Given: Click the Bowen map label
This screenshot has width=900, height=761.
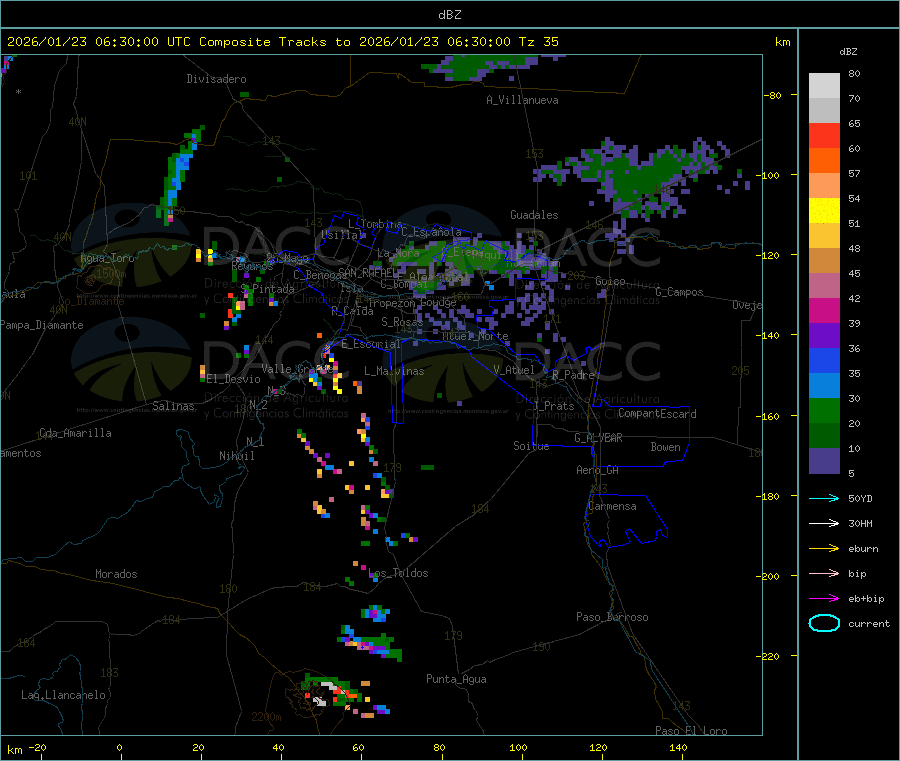Looking at the screenshot, I should [665, 447].
